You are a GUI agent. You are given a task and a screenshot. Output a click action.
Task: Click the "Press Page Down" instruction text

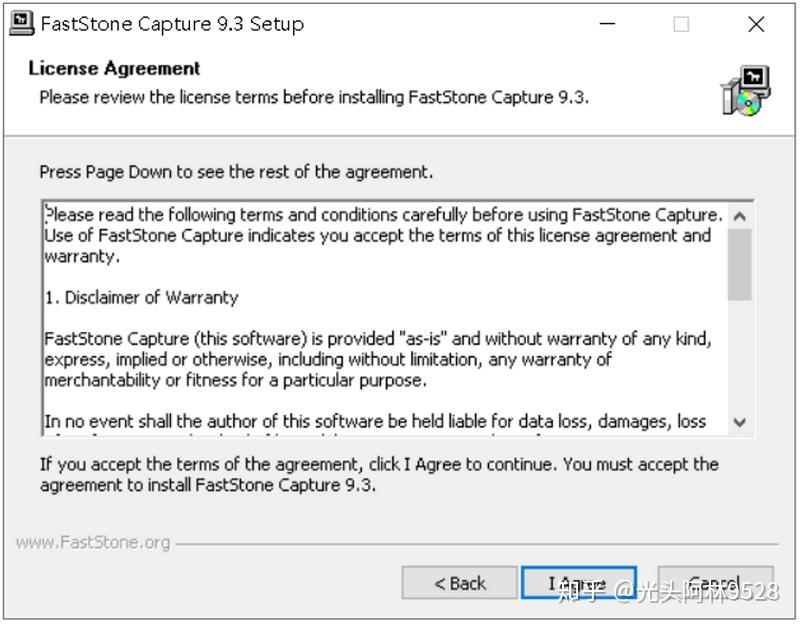(236, 172)
